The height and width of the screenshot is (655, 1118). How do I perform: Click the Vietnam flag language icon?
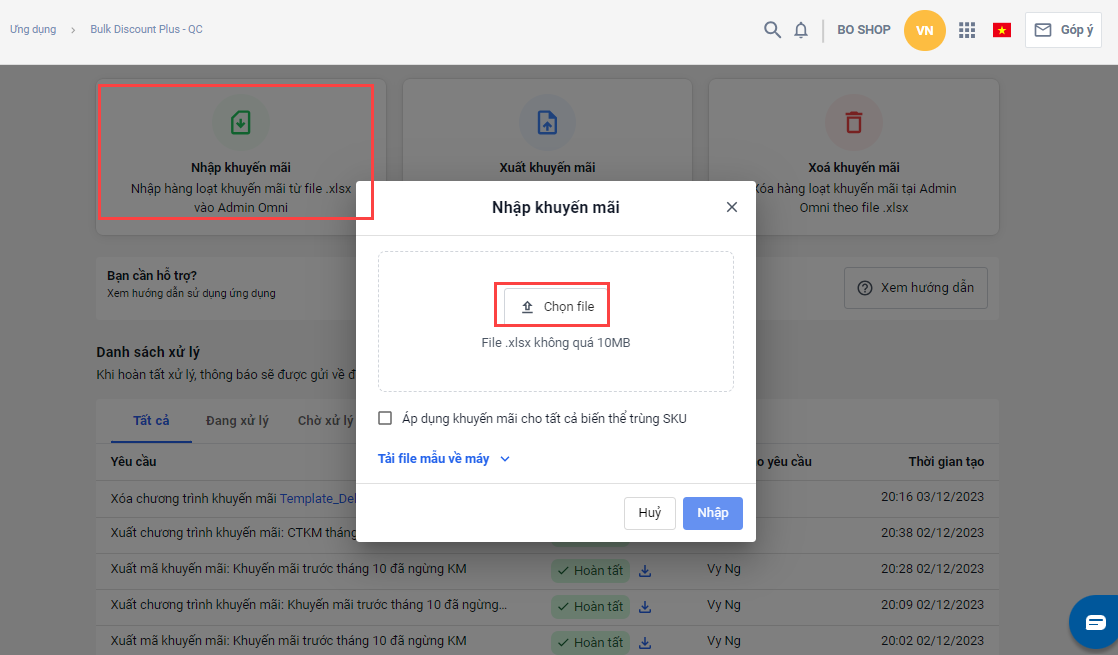1001,30
